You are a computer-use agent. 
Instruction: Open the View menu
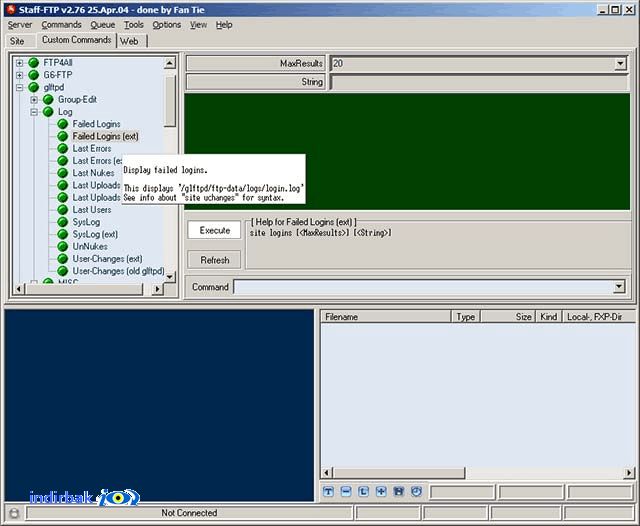point(198,25)
